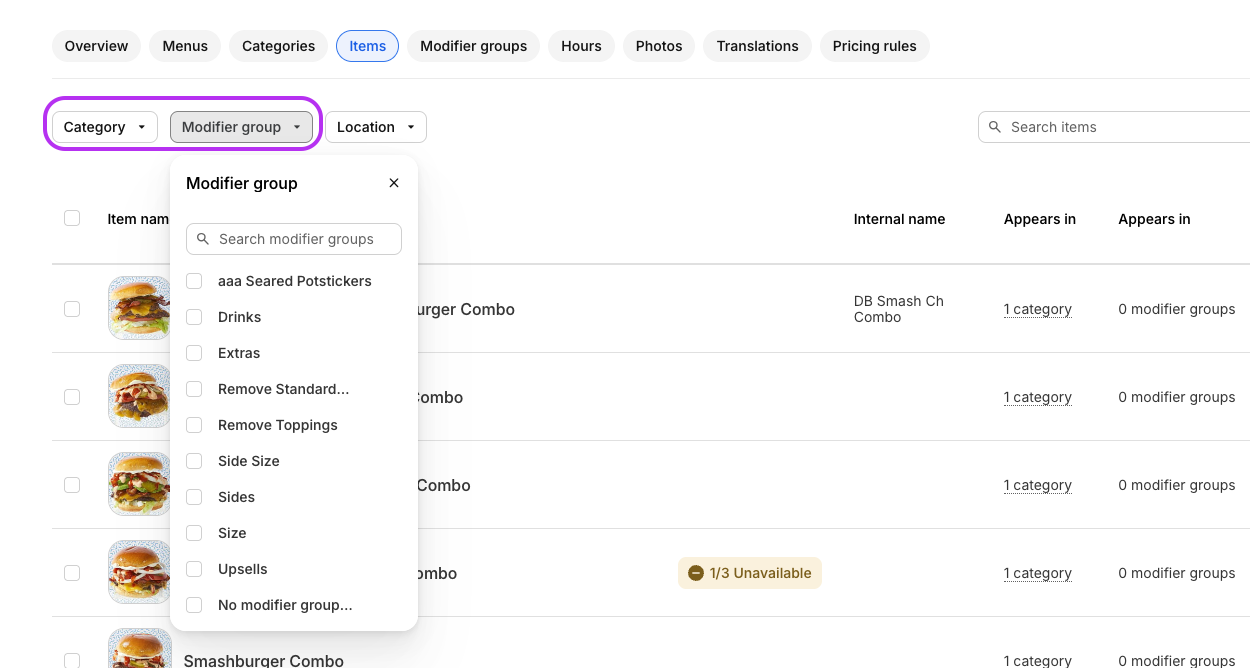The height and width of the screenshot is (668, 1250).
Task: Expand the Location filter dropdown
Action: (376, 127)
